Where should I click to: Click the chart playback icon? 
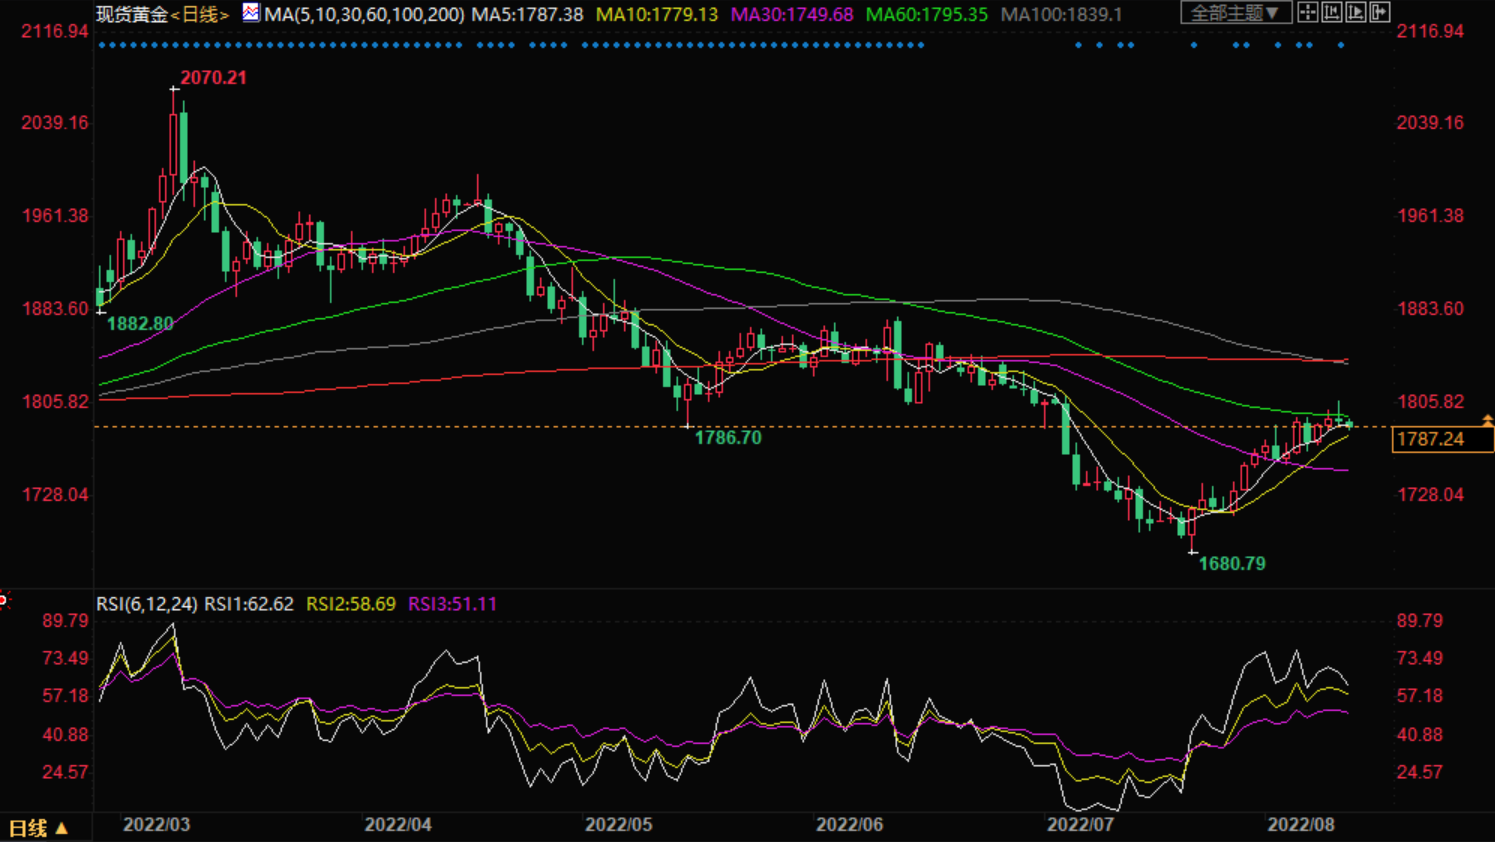[1355, 12]
